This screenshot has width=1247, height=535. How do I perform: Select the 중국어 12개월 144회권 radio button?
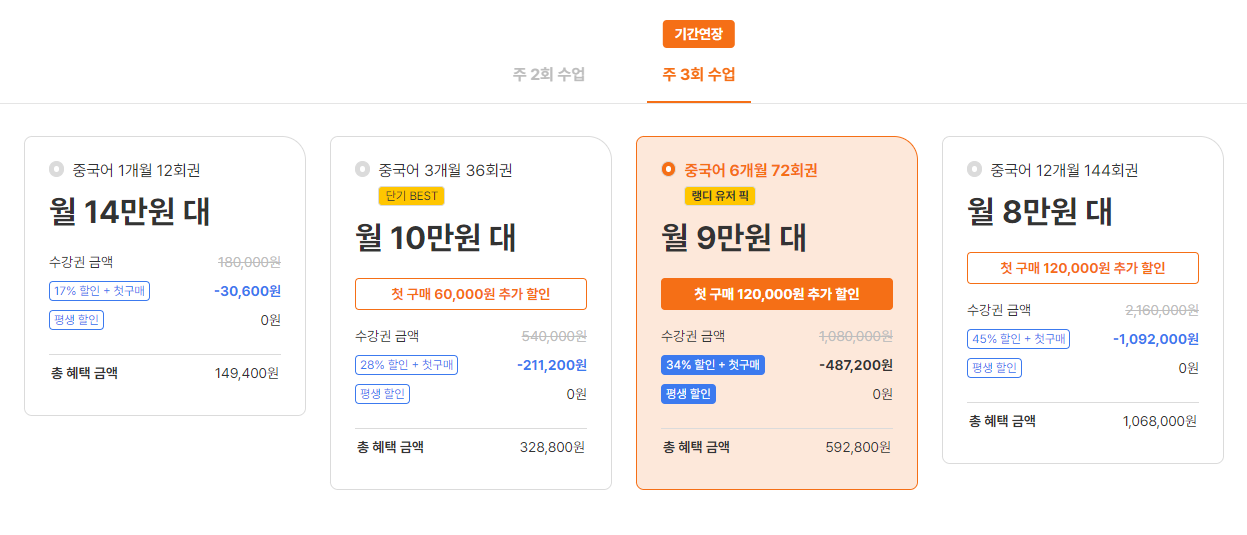point(974,170)
